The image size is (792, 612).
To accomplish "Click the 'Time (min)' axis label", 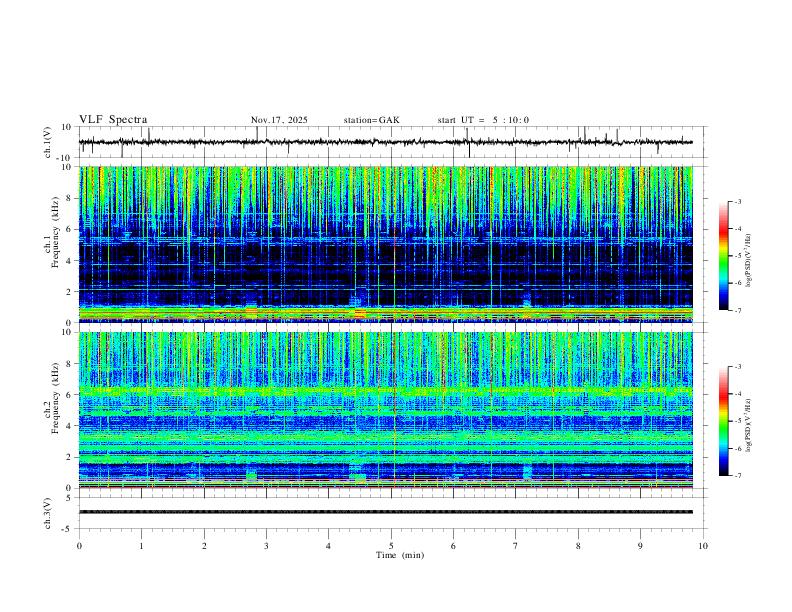I will click(400, 555).
